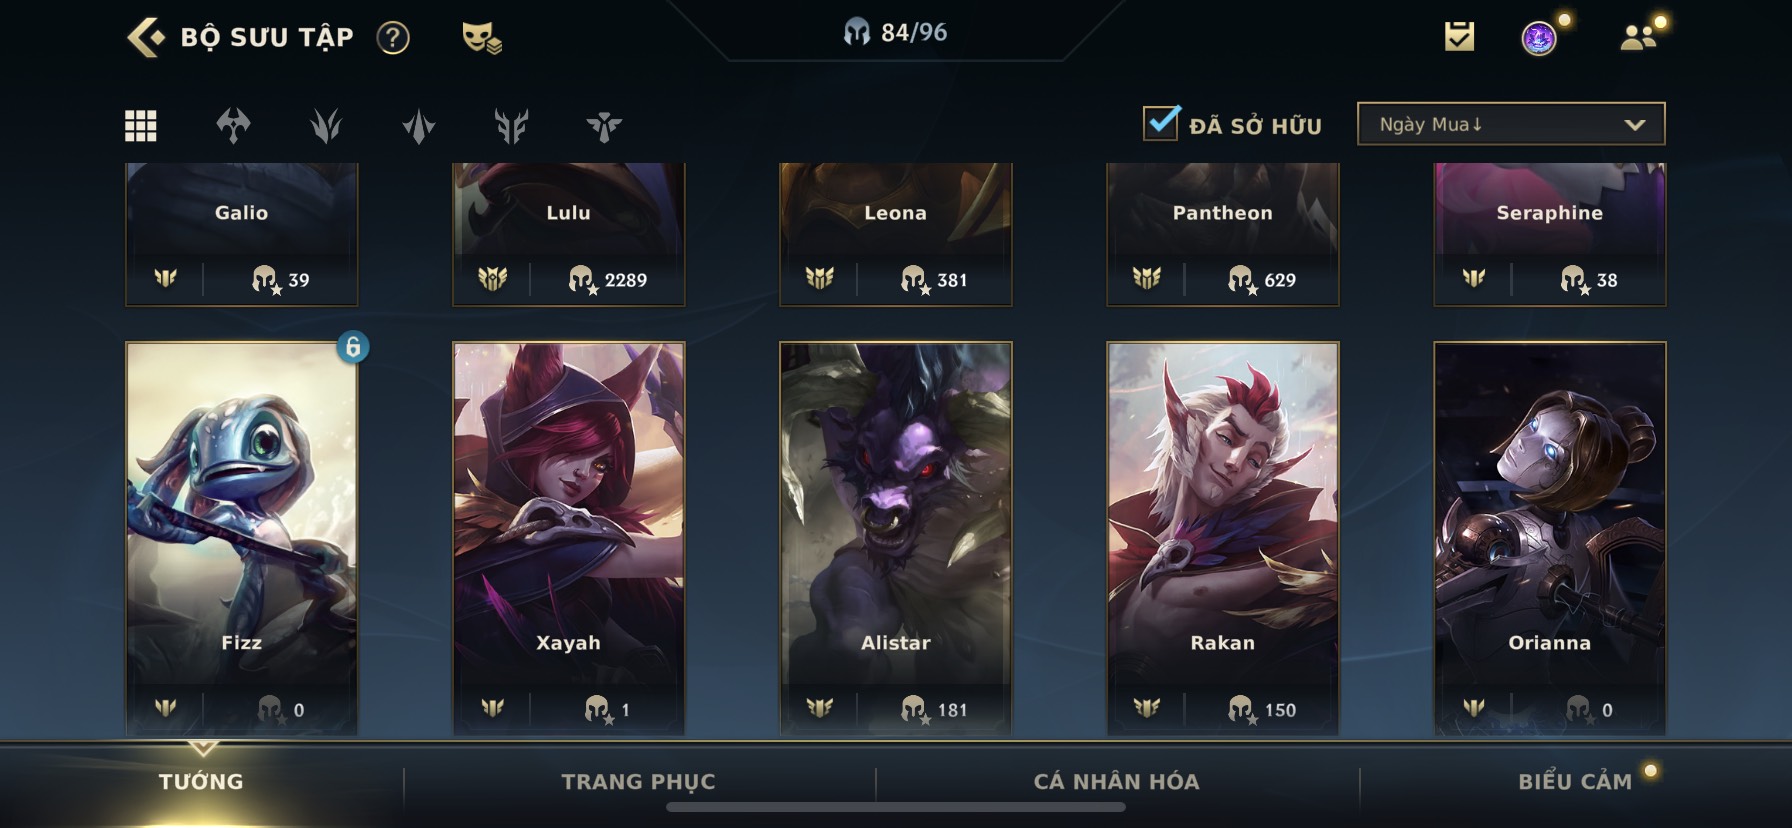Select the second role filter icon

coord(326,126)
